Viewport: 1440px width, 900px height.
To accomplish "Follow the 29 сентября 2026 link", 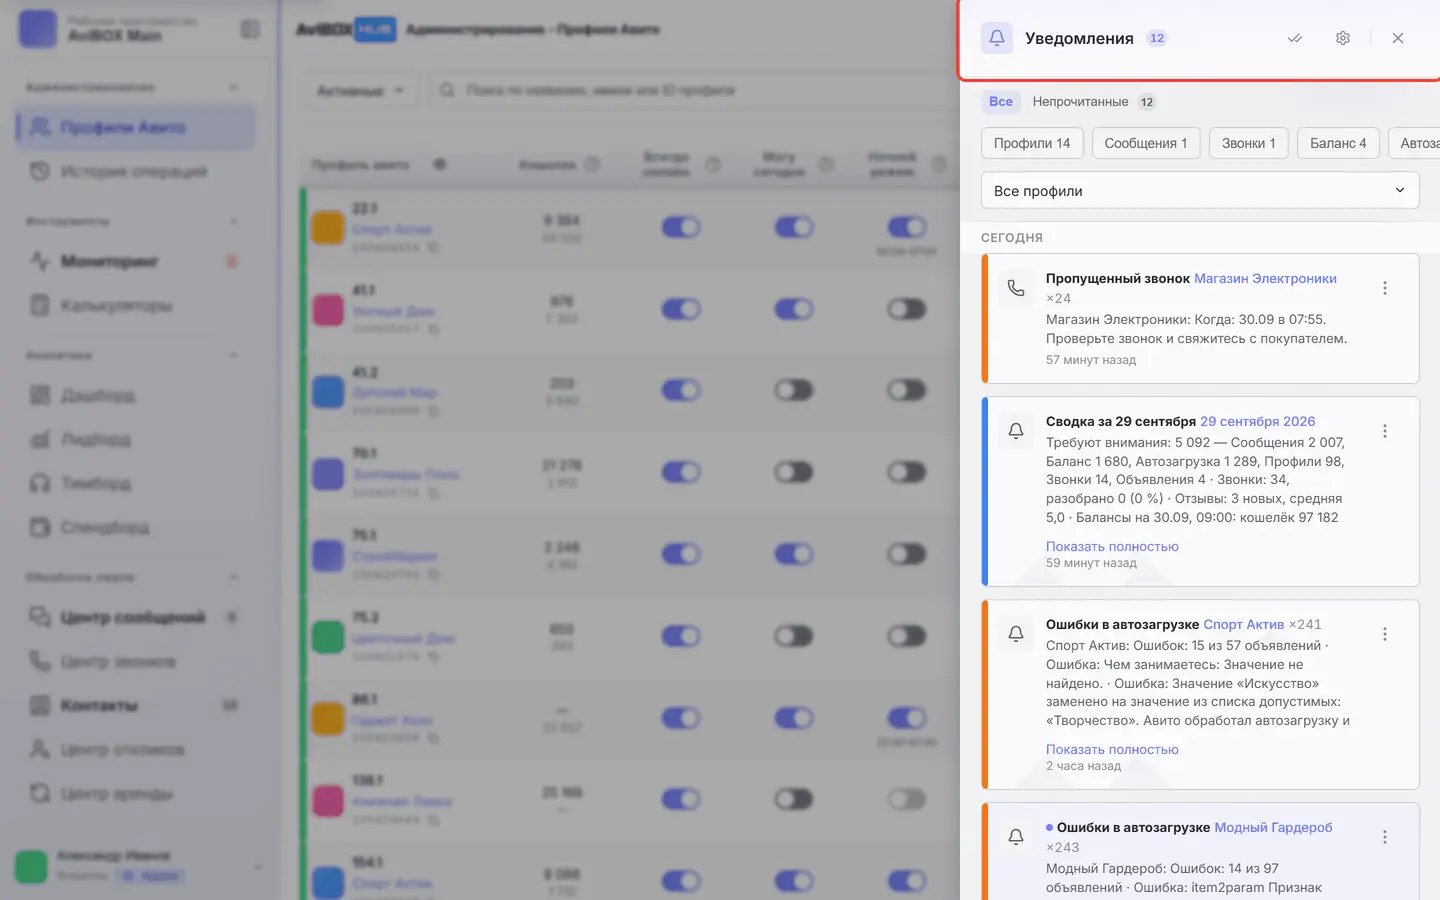I will 1257,422.
